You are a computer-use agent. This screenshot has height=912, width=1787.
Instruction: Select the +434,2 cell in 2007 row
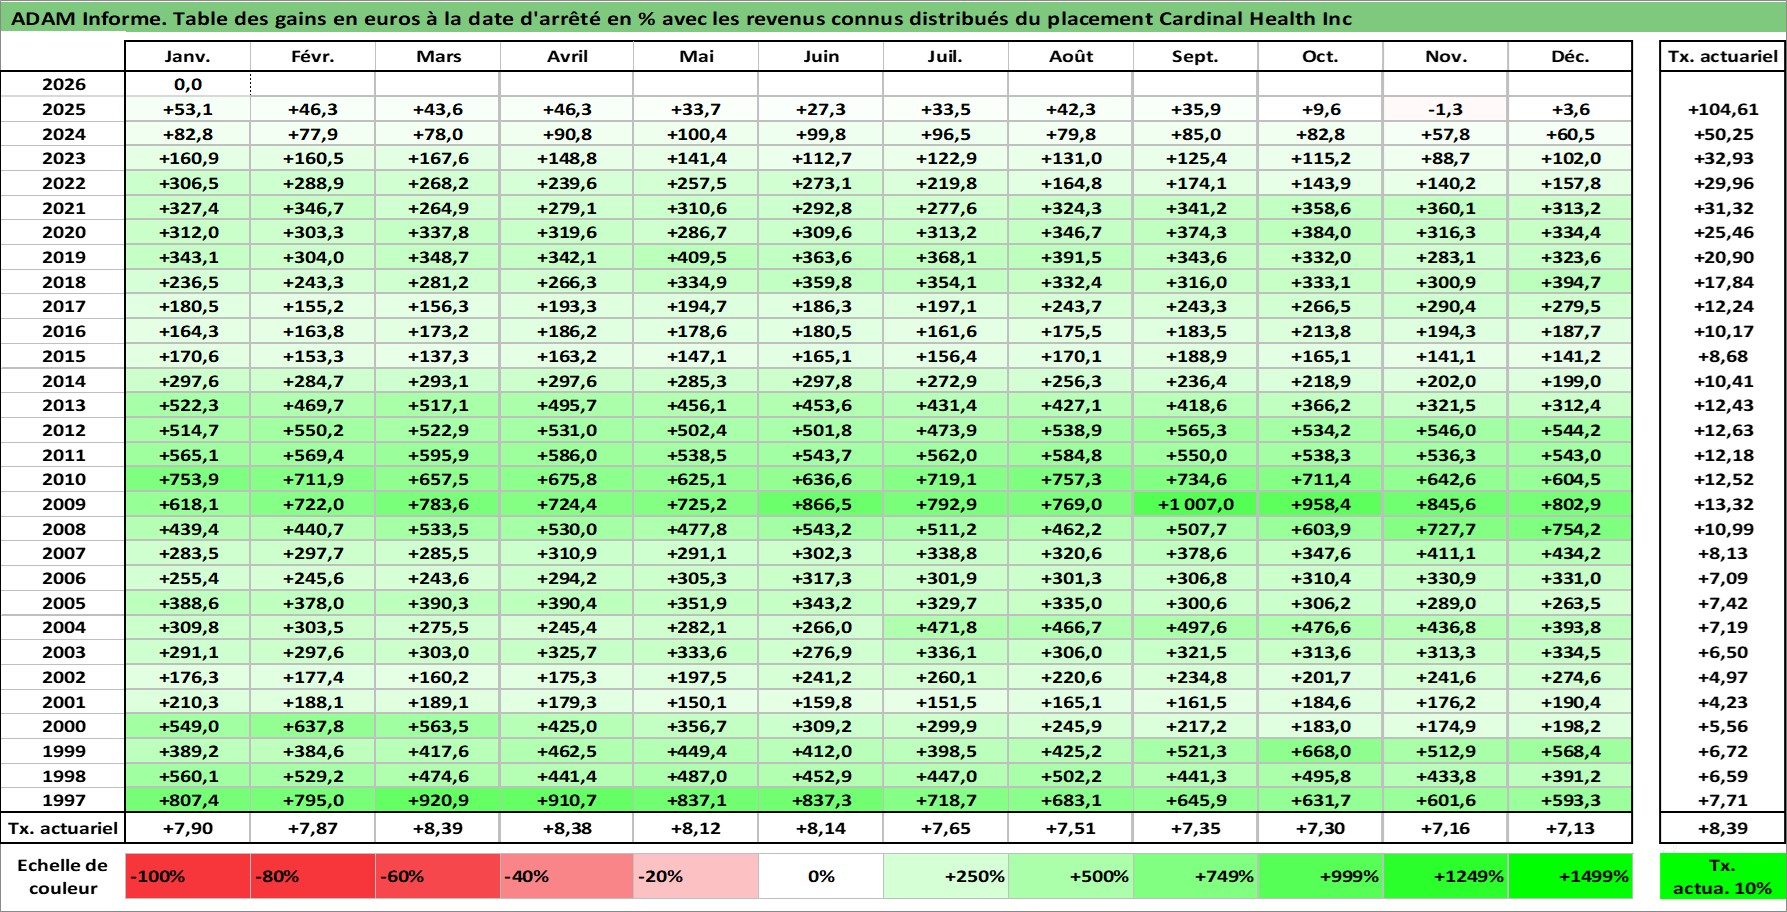1570,553
